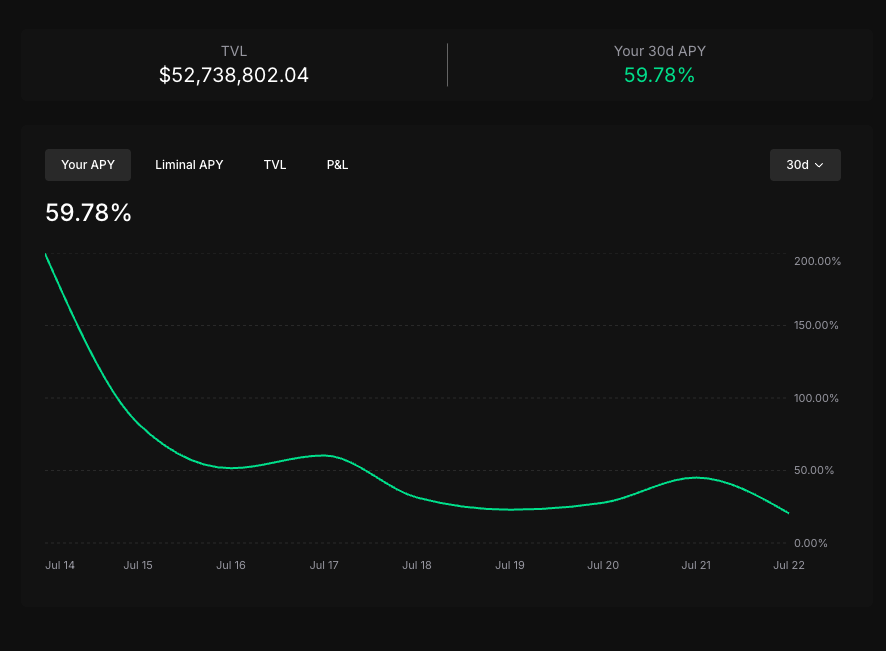Click the 0.00% axis label
886x651 pixels.
(810, 543)
